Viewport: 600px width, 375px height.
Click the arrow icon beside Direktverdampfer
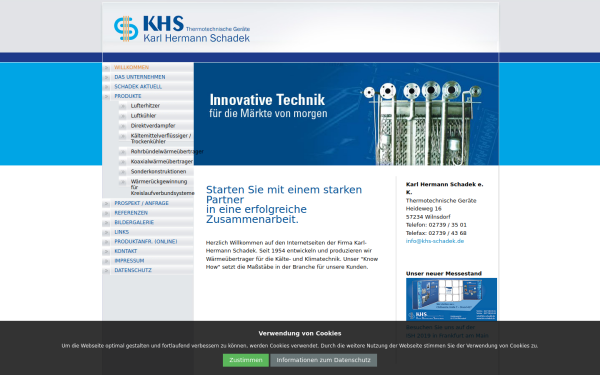[123, 126]
